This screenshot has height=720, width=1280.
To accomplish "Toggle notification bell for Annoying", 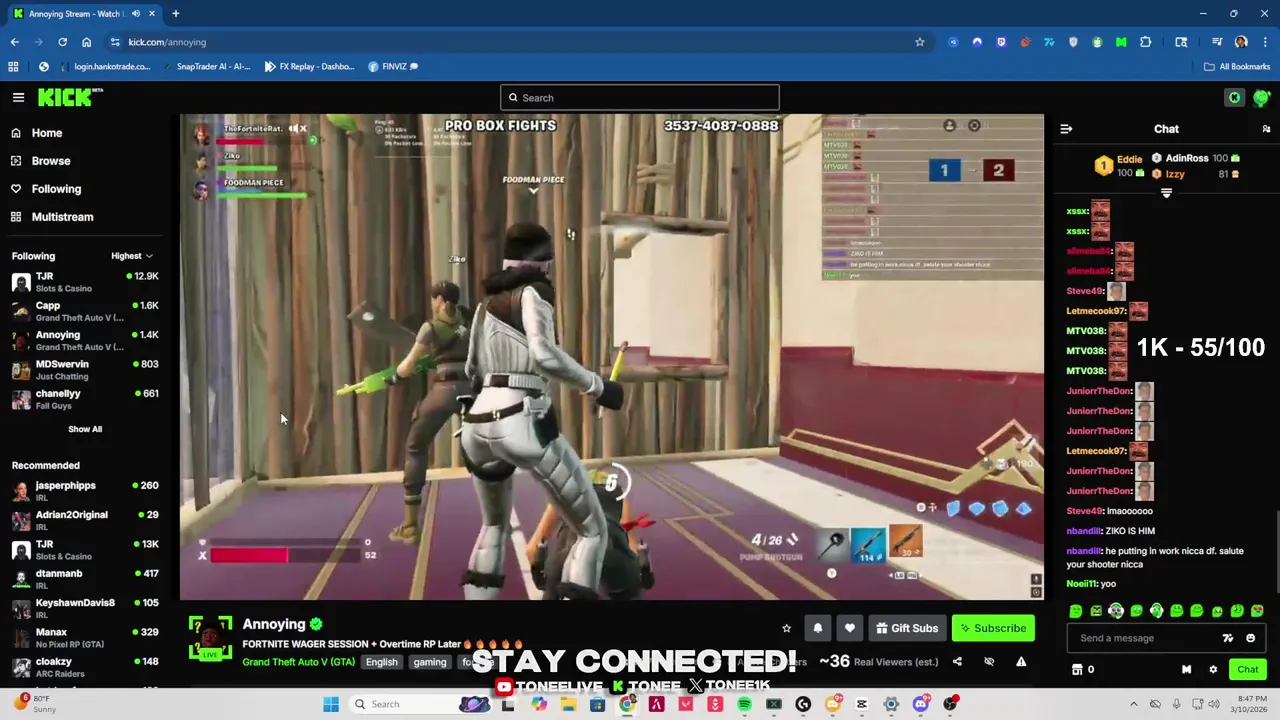I will point(818,628).
